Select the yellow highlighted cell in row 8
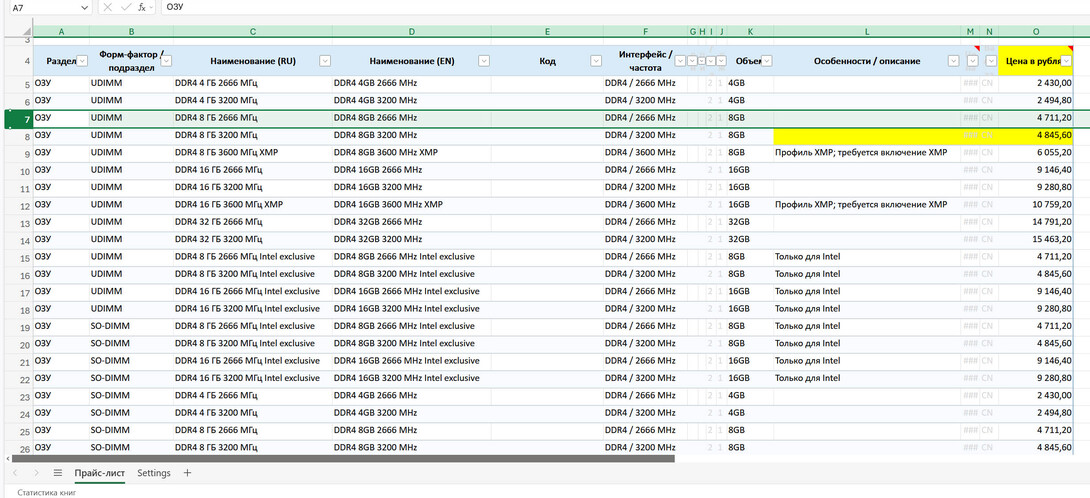The image size is (1090, 498). click(x=867, y=135)
